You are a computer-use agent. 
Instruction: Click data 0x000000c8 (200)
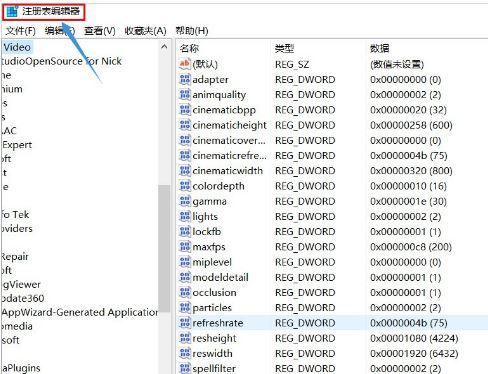pos(411,247)
